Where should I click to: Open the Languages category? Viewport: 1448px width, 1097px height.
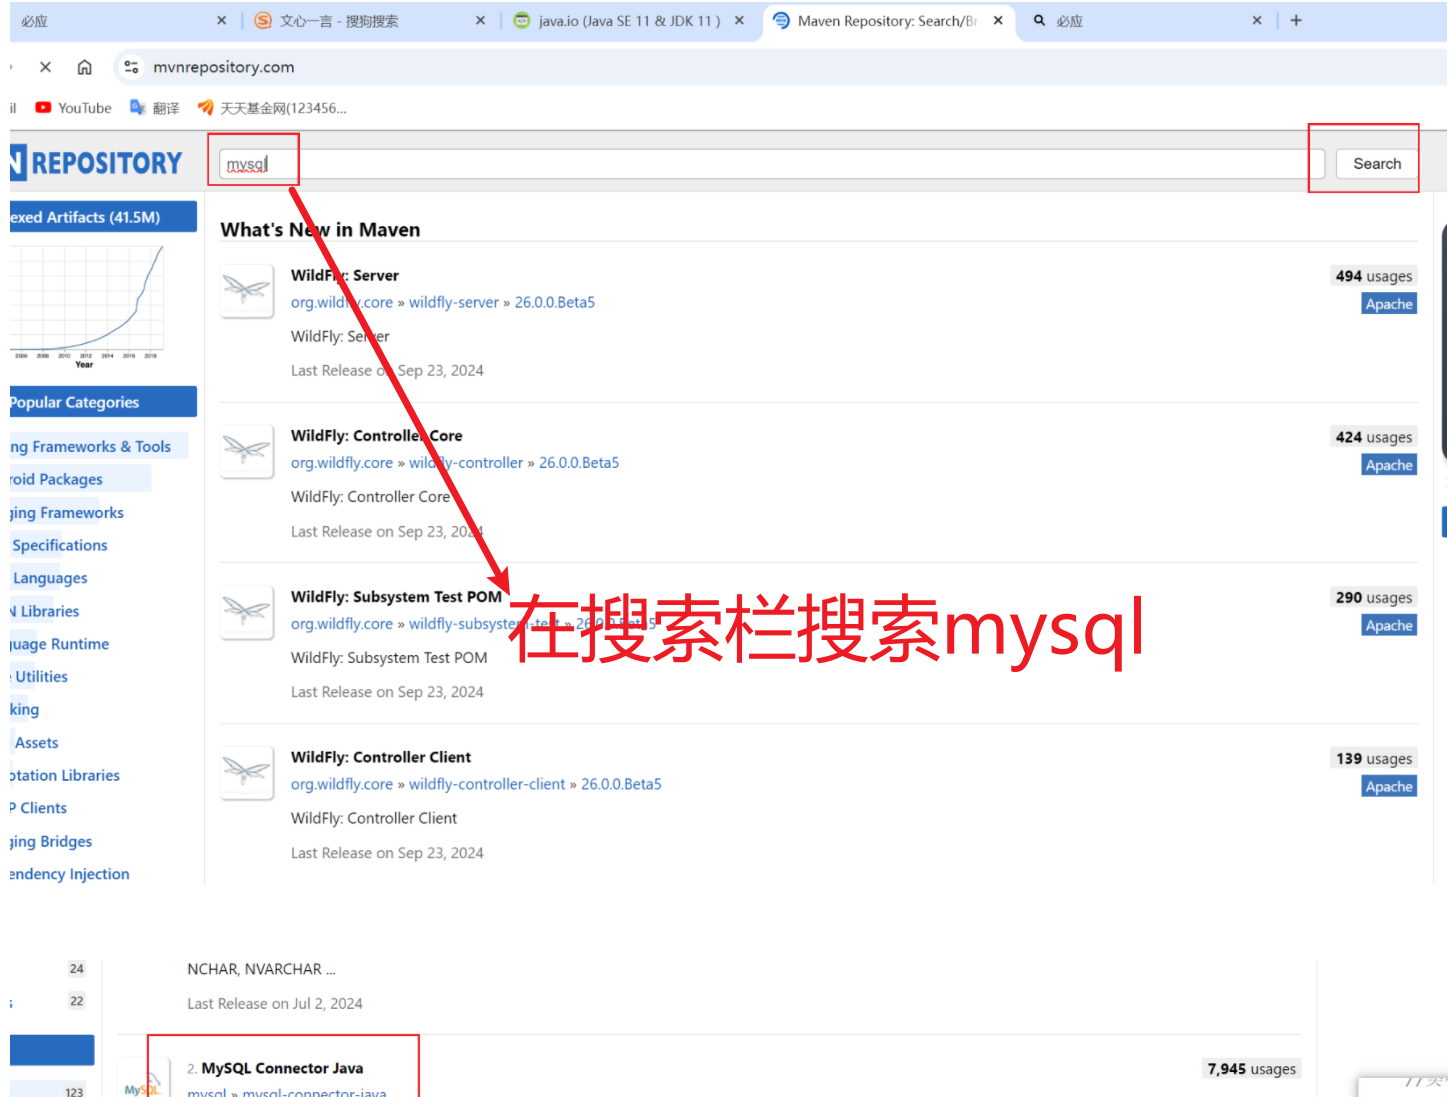click(x=50, y=578)
